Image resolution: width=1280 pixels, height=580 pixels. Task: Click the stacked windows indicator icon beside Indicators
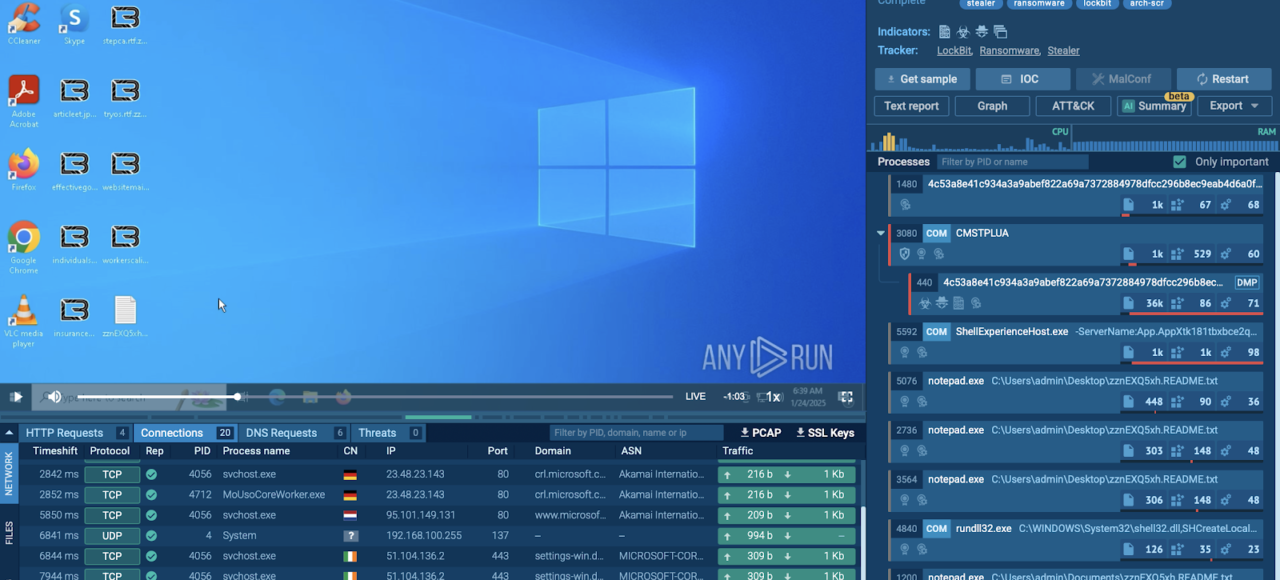[x=1000, y=32]
